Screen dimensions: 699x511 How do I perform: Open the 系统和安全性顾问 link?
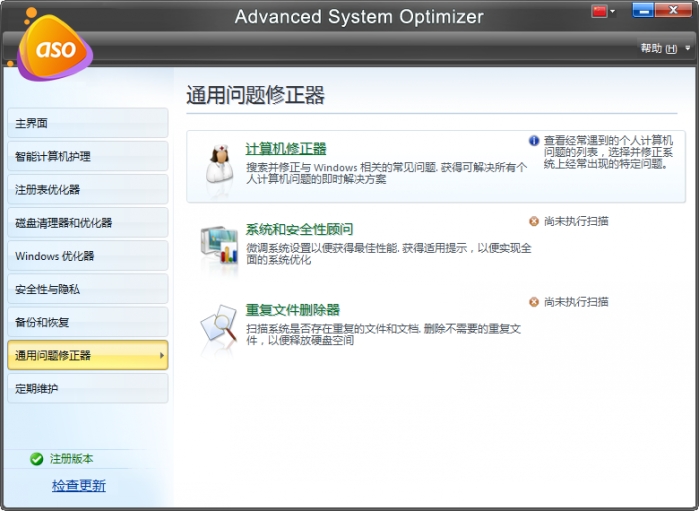pyautogui.click(x=299, y=229)
